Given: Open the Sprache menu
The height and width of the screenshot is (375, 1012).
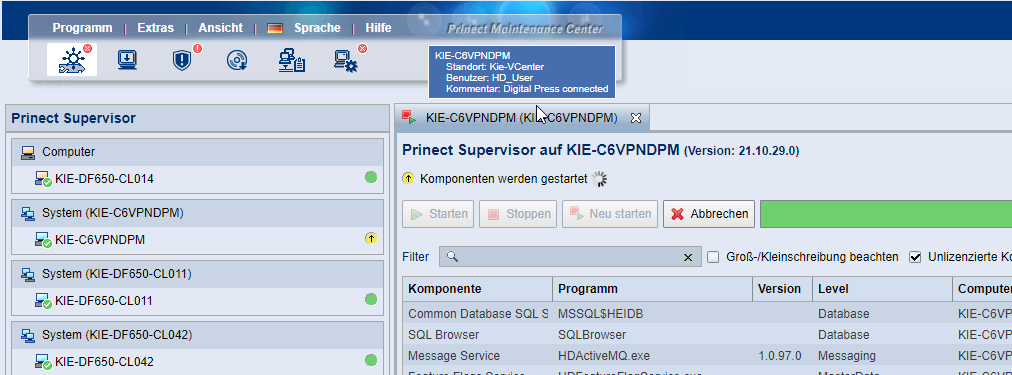Looking at the screenshot, I should 317,28.
